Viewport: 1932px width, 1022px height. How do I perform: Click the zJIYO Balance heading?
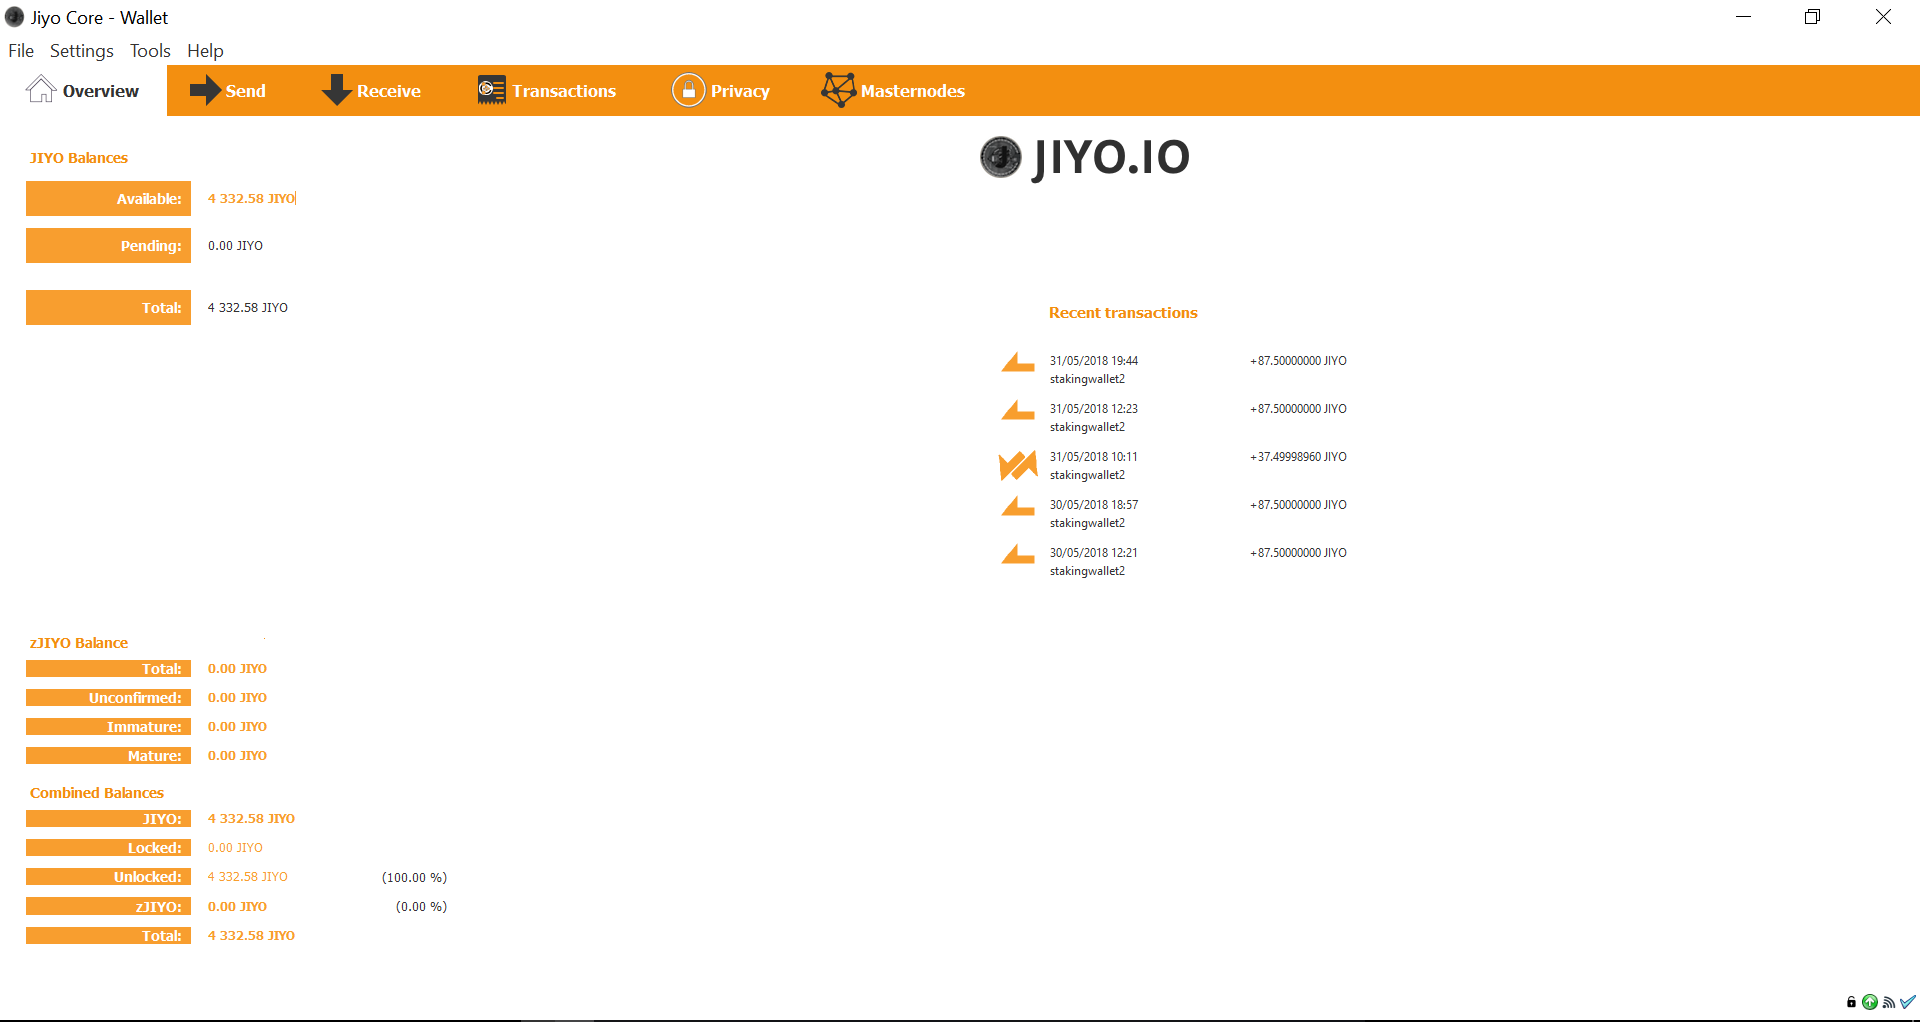(79, 643)
